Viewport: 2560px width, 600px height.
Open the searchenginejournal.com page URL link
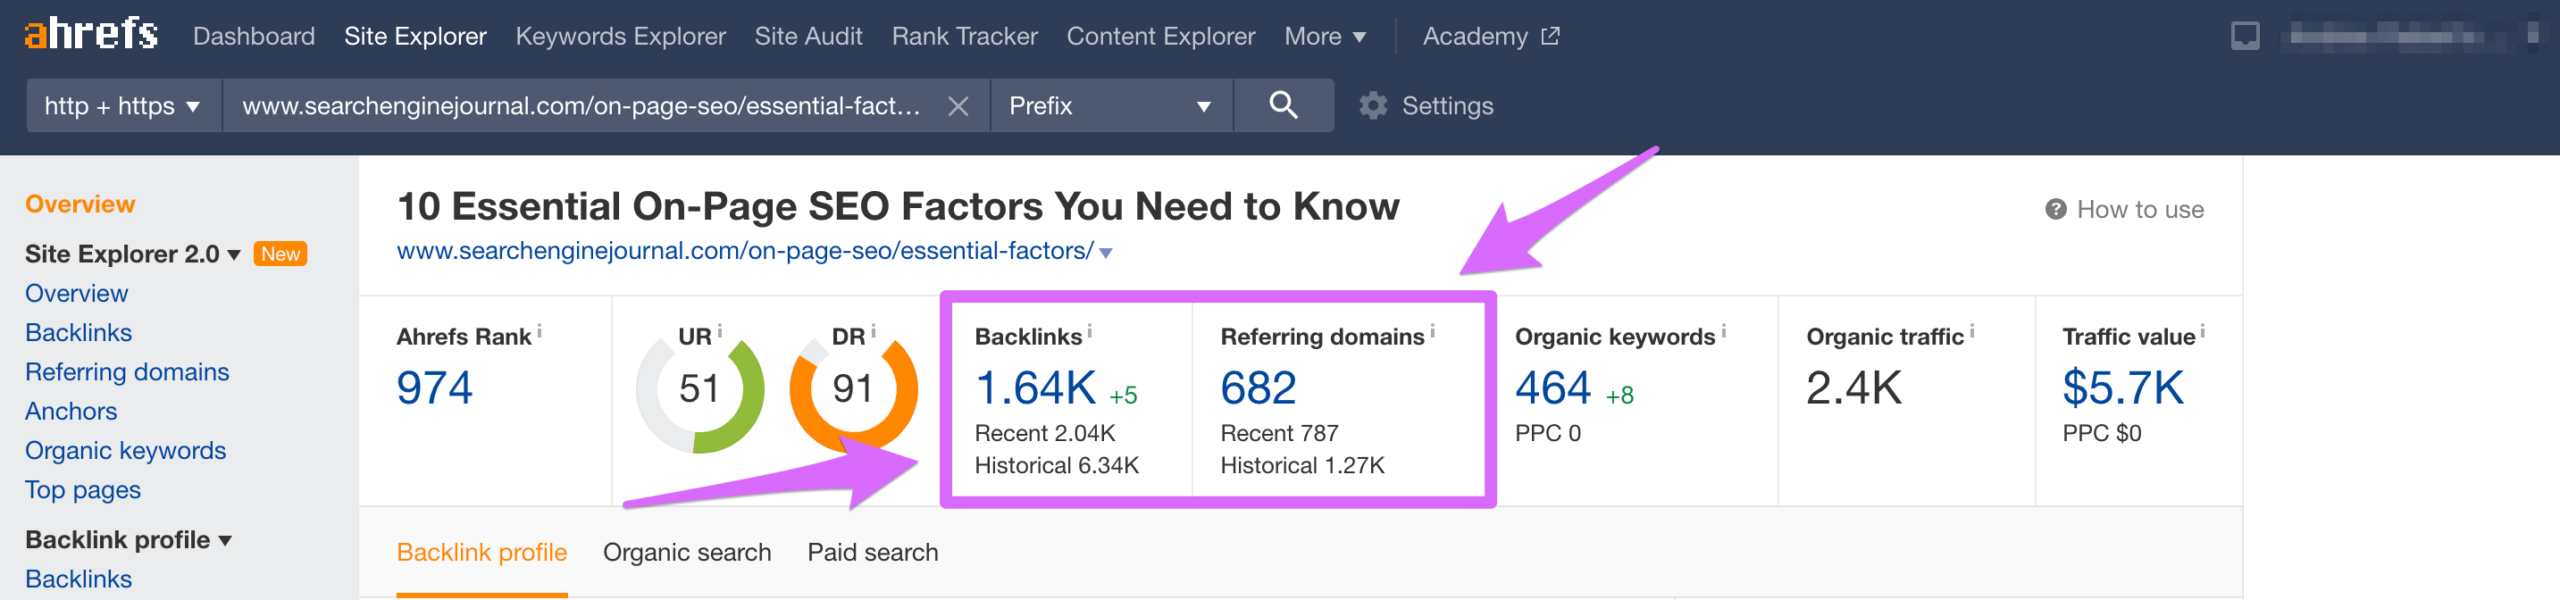click(x=745, y=251)
